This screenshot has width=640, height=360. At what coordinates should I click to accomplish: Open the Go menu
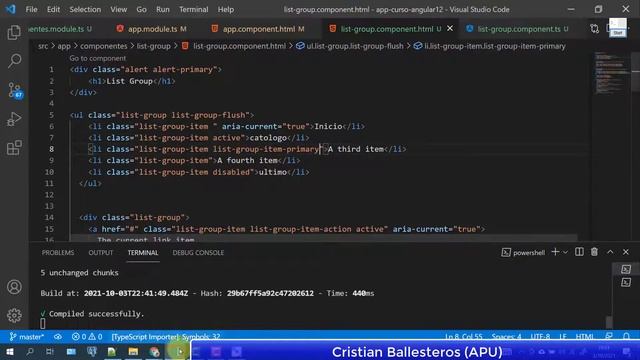[141, 9]
